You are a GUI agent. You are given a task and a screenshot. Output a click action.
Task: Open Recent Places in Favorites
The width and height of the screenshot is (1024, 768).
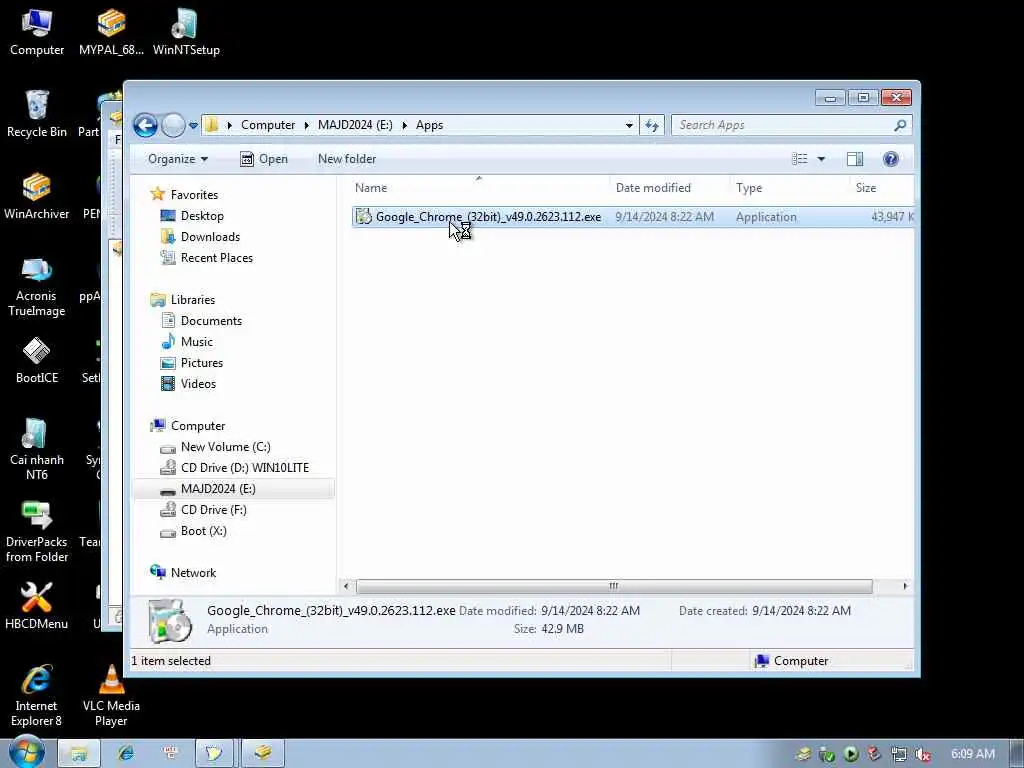pyautogui.click(x=216, y=257)
